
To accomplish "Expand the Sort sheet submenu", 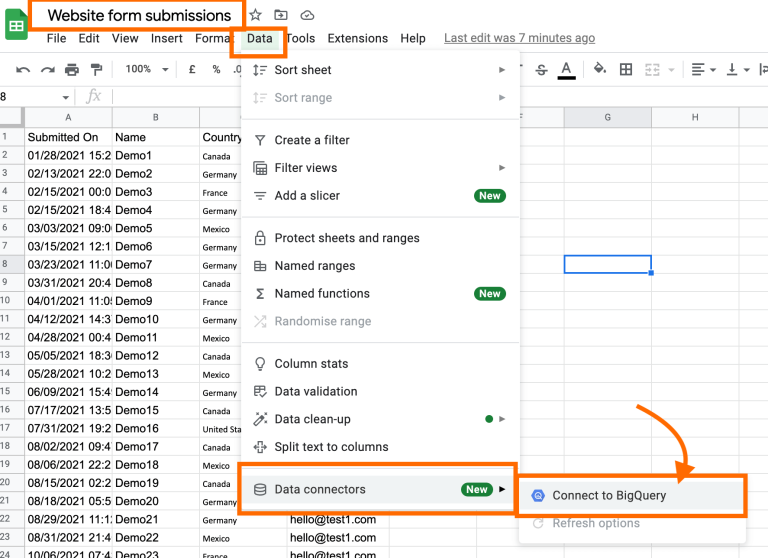I will click(380, 70).
